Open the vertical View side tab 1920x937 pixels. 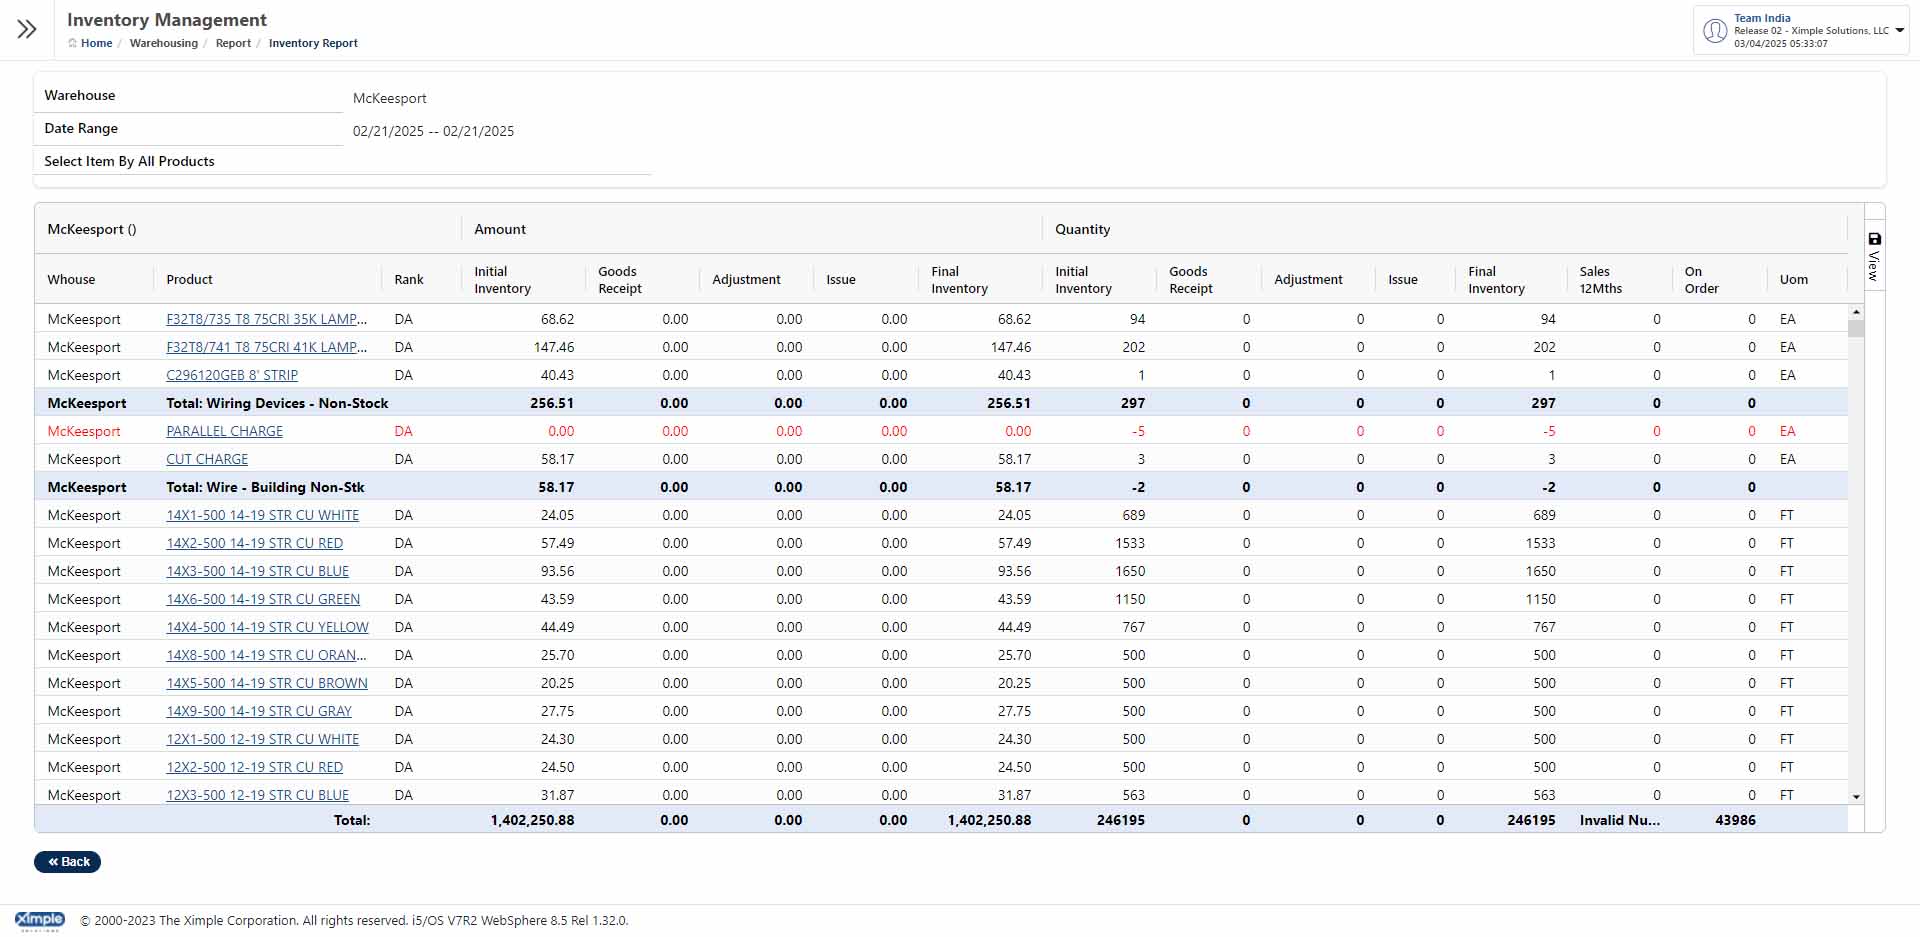pyautogui.click(x=1874, y=266)
